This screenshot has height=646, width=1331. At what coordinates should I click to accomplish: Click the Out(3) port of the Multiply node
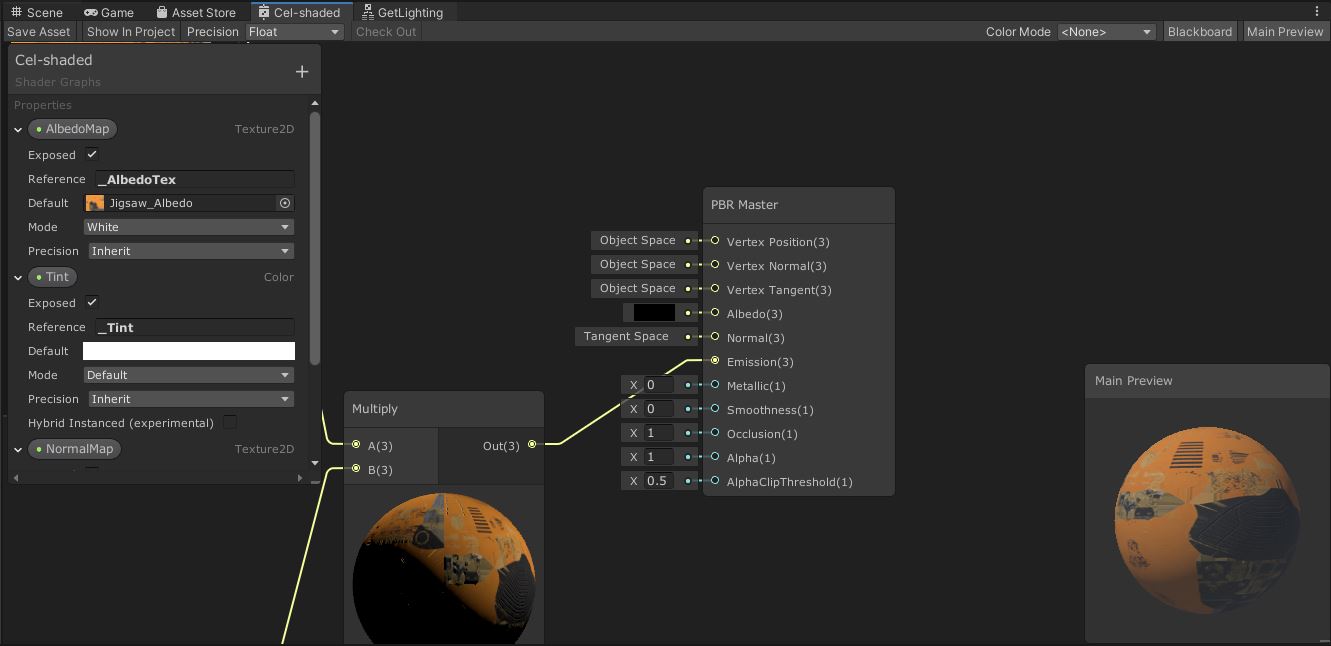(532, 445)
